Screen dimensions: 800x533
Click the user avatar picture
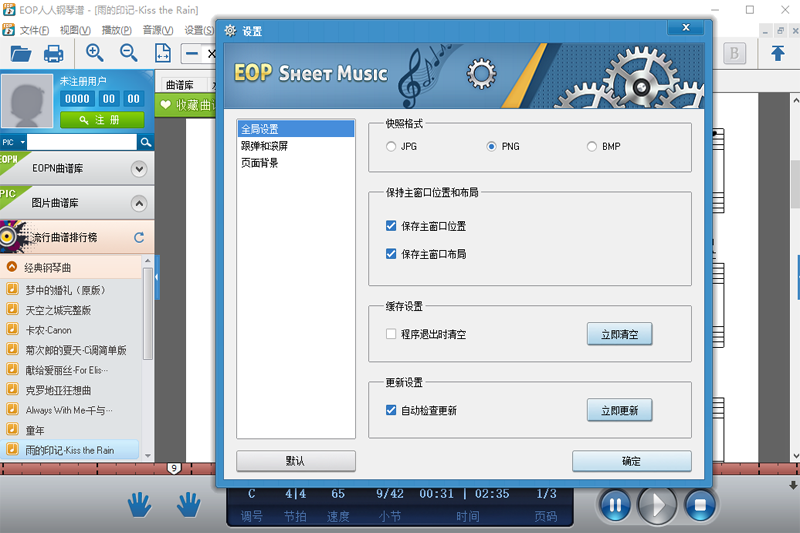[x=27, y=100]
